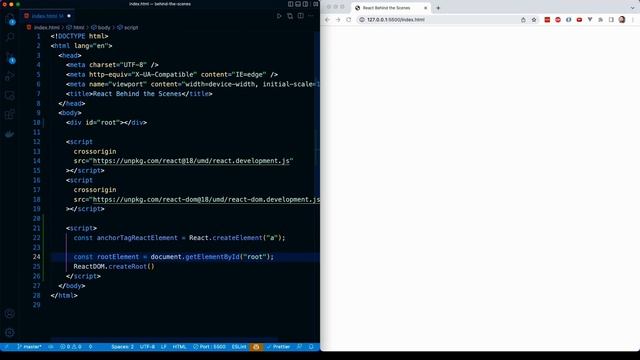Open the Accounts menu in the activity bar
Screen dimensions: 640x360
coord(10,313)
